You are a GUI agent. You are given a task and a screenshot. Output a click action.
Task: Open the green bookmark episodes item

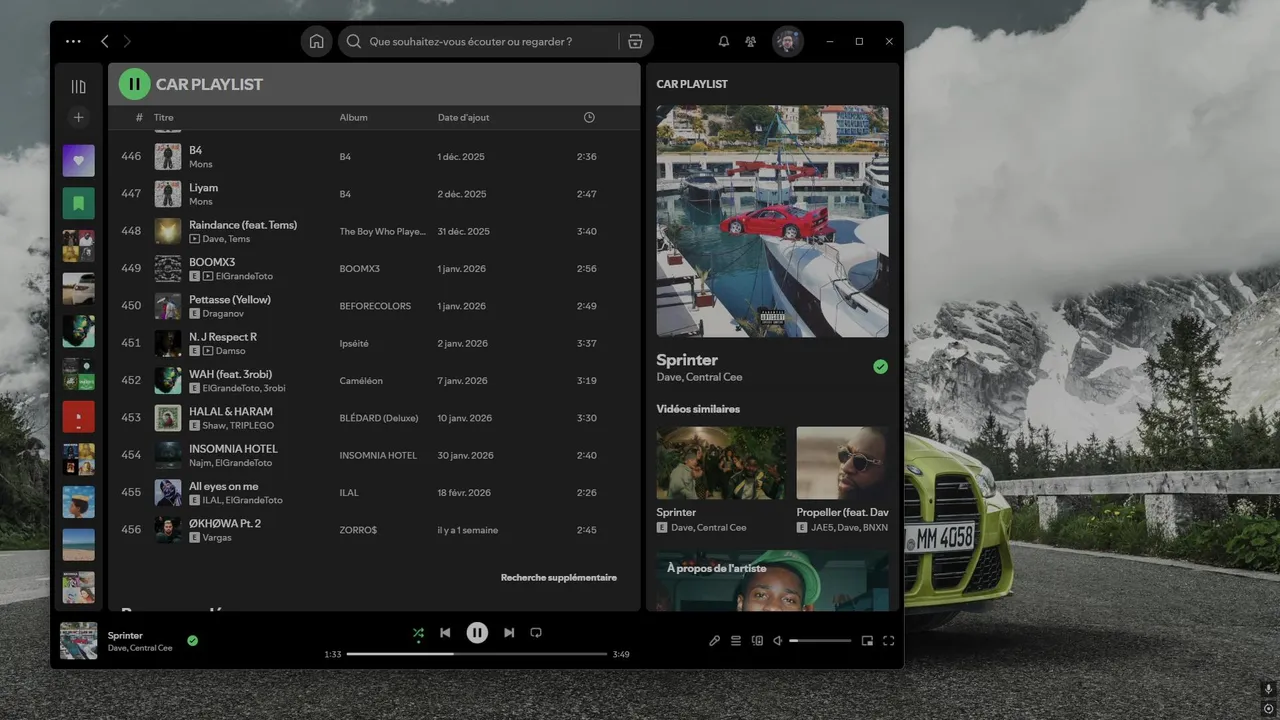tap(79, 203)
